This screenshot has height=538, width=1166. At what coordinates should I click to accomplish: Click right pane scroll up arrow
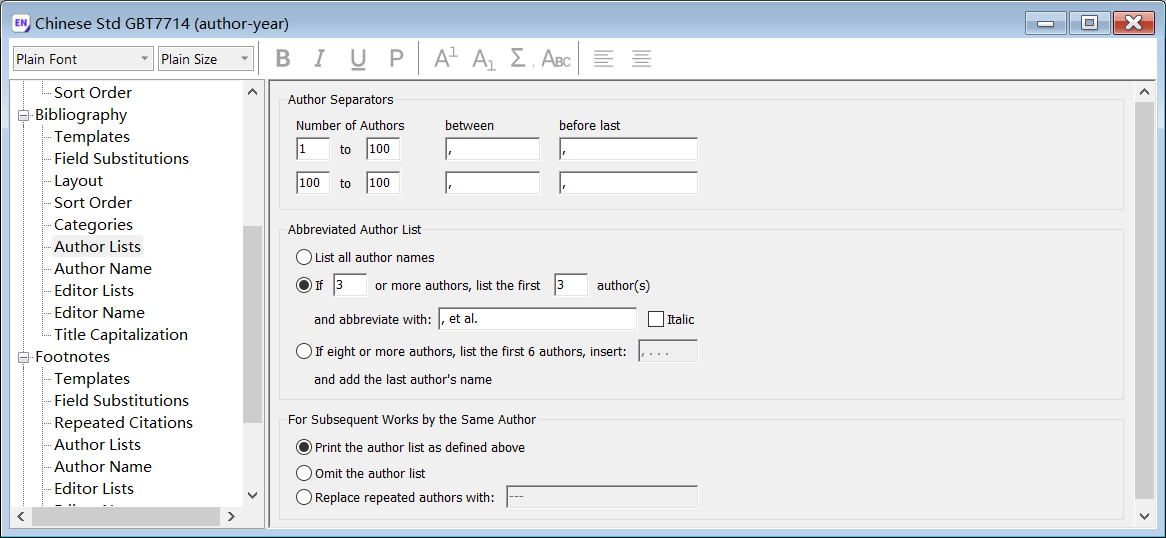click(x=1144, y=92)
